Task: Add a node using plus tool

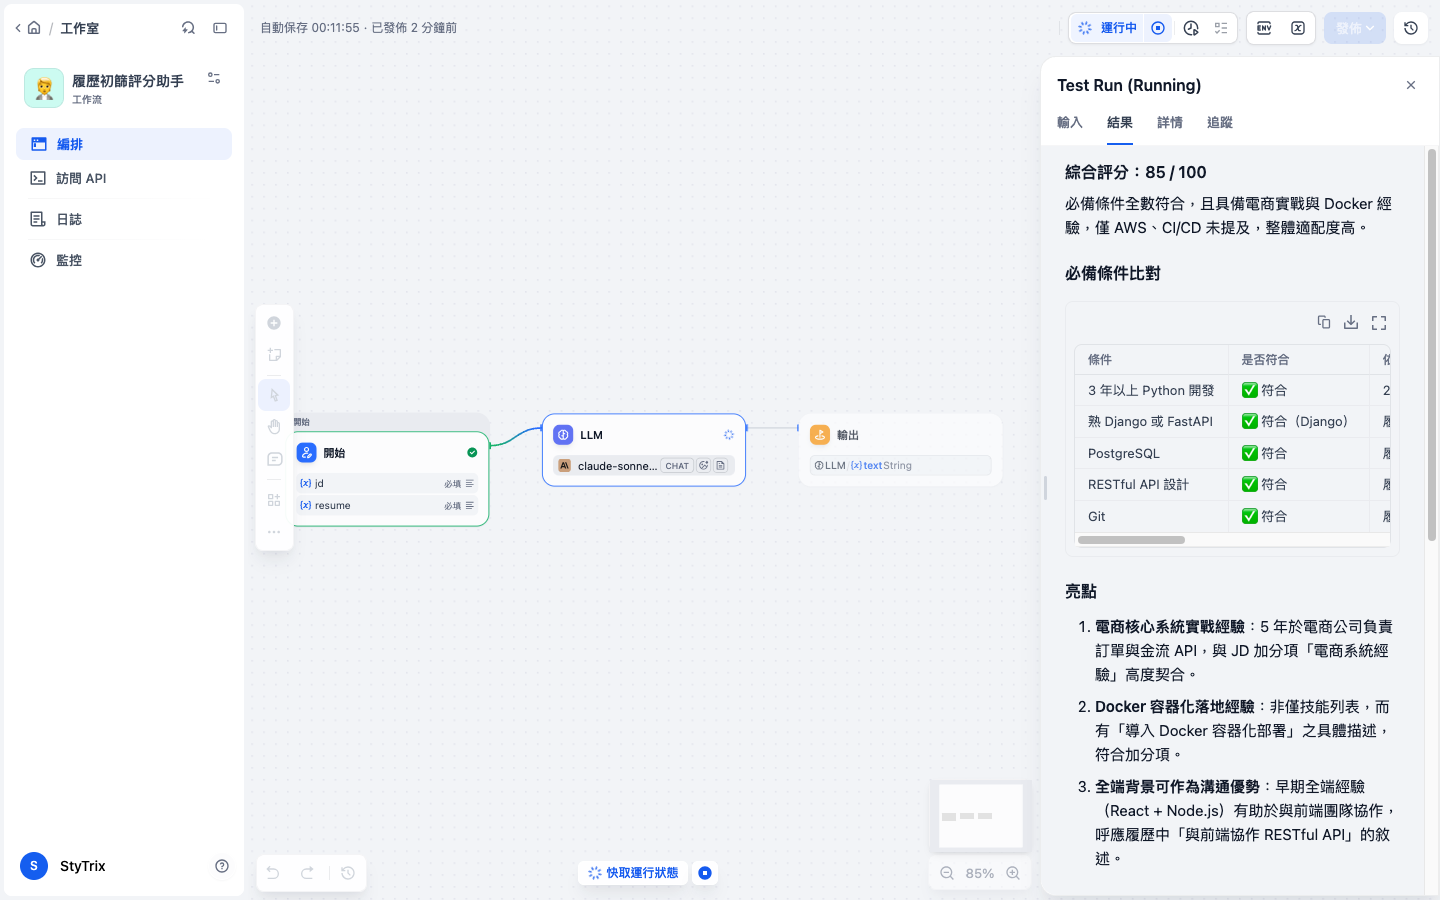Action: (274, 323)
